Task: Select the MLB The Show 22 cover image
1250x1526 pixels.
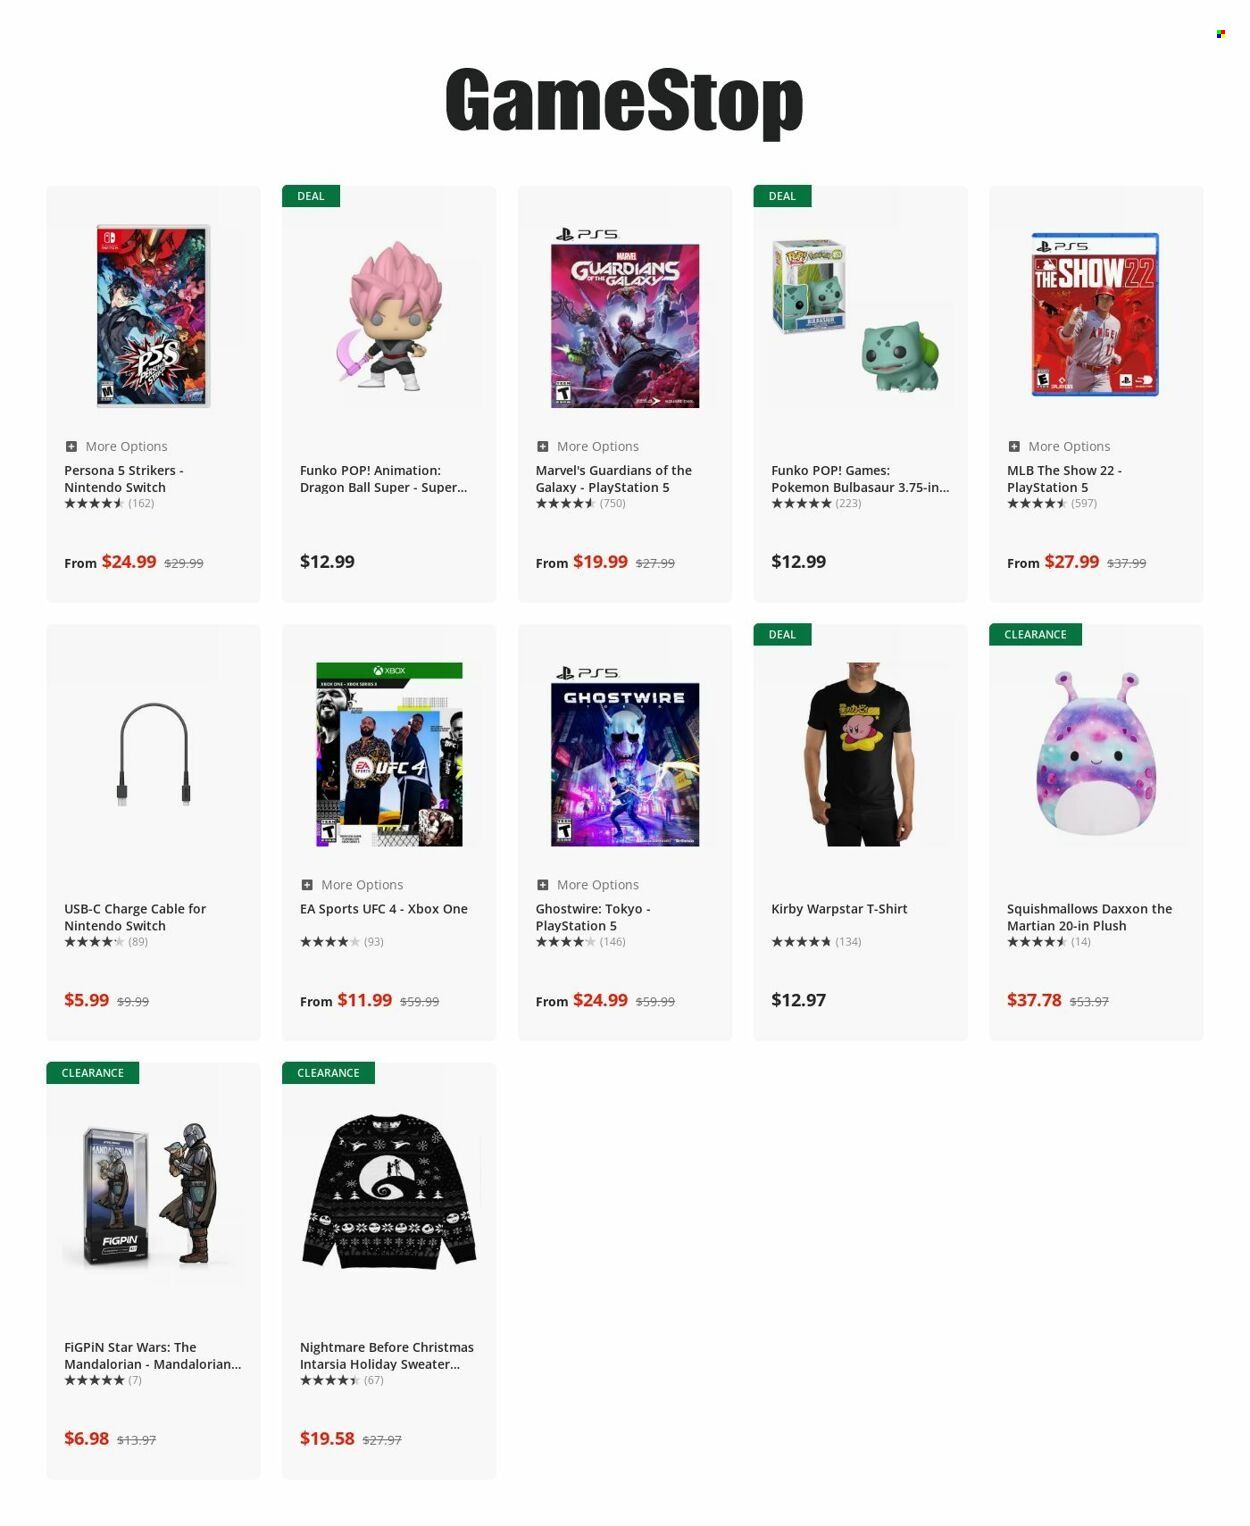Action: tap(1095, 315)
